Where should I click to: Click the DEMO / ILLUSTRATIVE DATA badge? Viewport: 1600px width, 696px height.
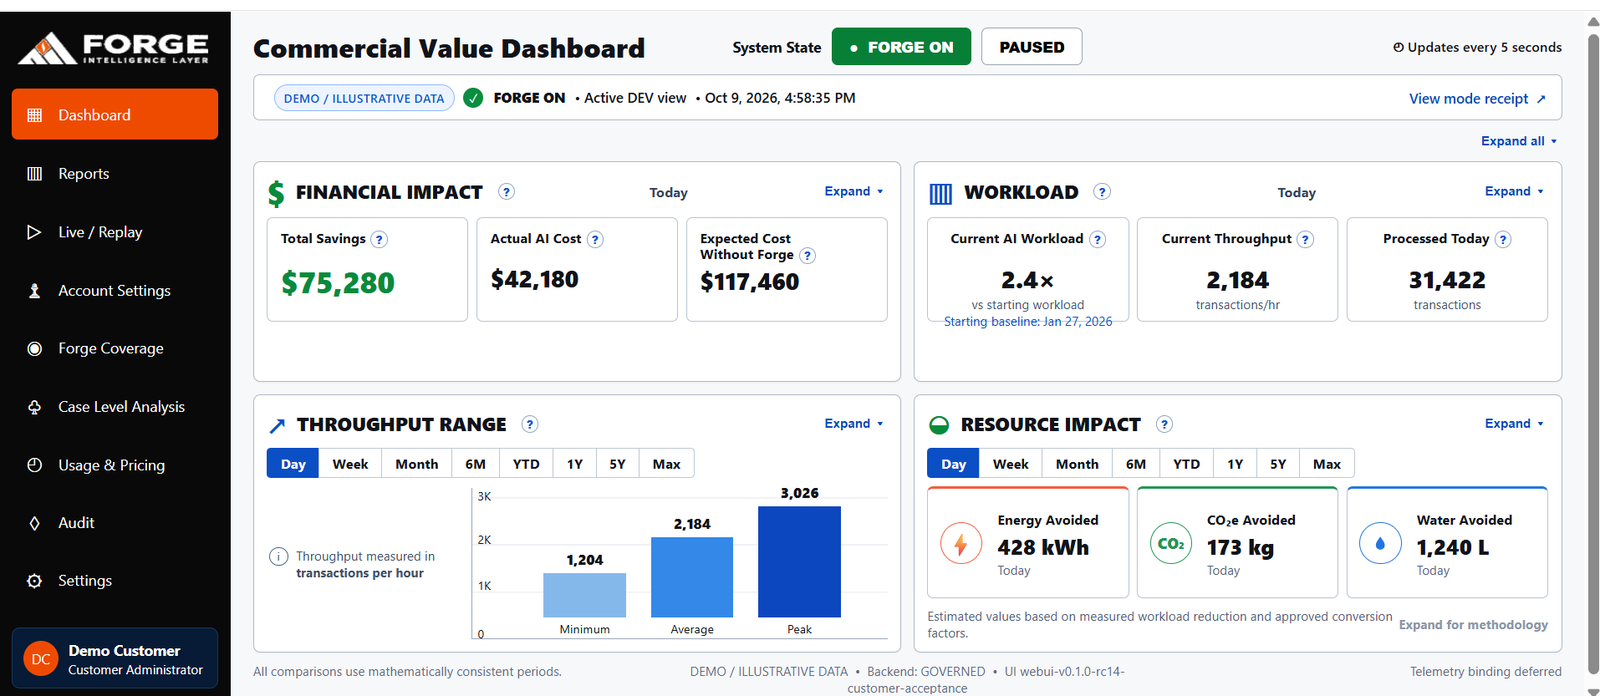click(364, 98)
